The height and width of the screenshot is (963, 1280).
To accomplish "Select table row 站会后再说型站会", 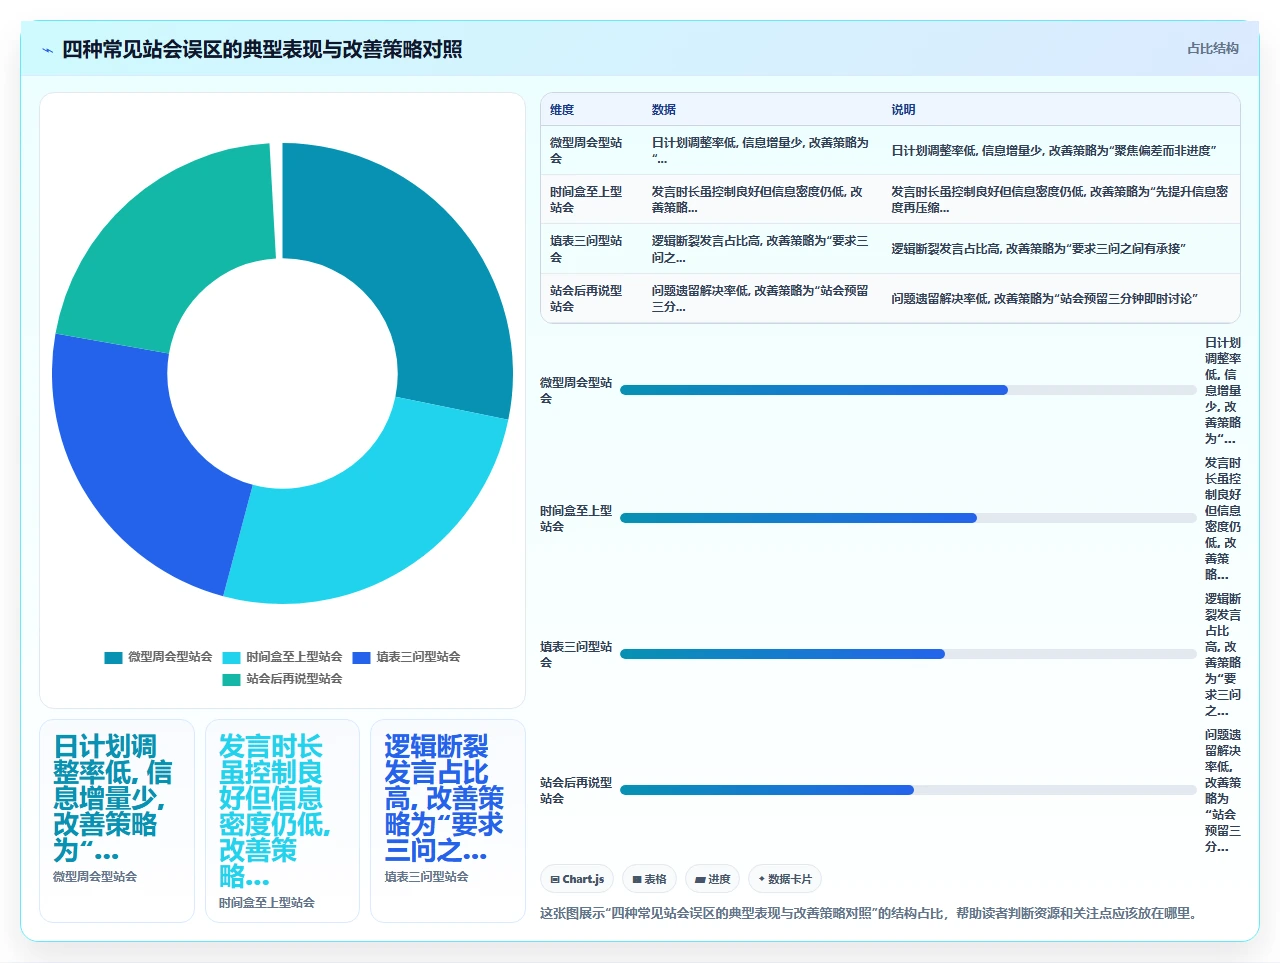I will point(890,298).
